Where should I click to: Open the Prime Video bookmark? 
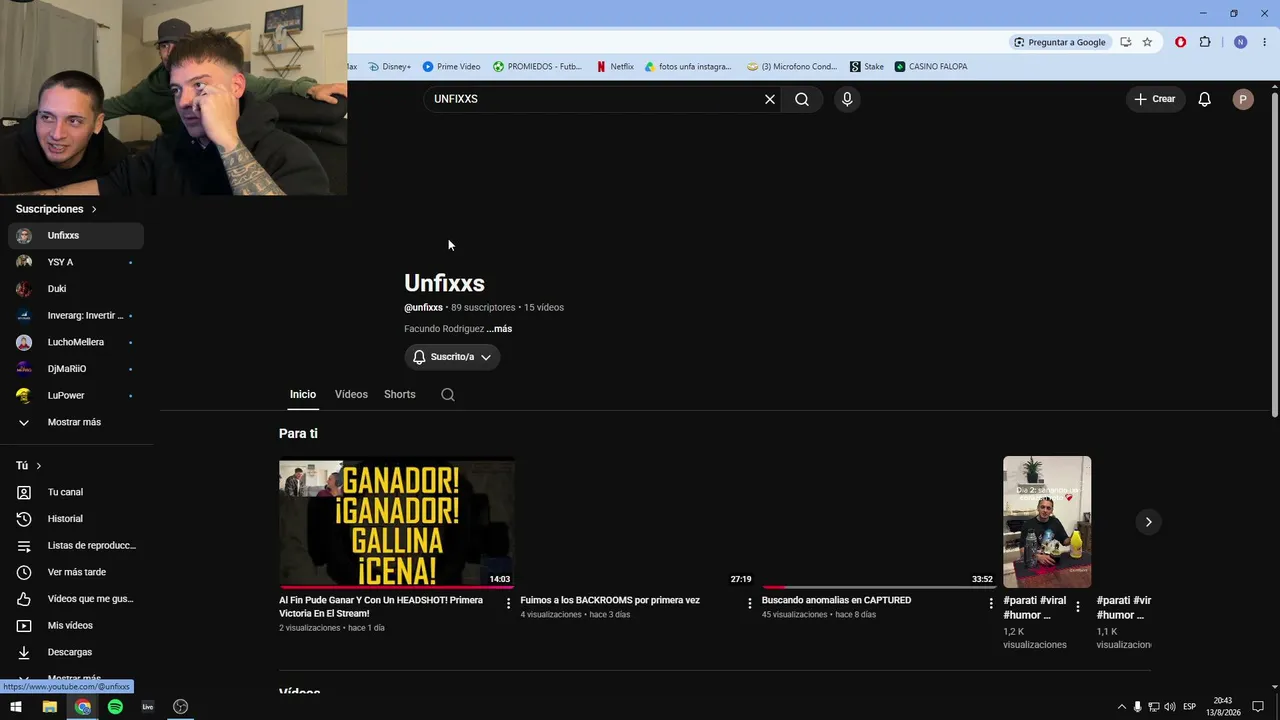pos(452,67)
